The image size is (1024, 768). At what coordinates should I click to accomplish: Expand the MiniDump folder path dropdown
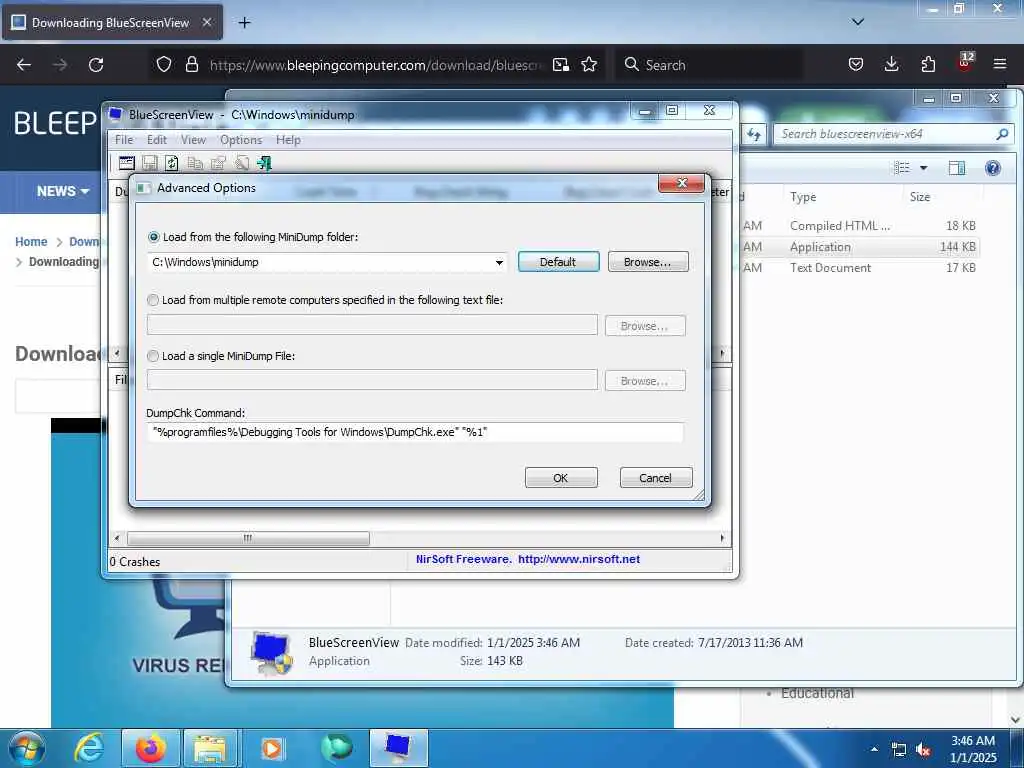499,263
